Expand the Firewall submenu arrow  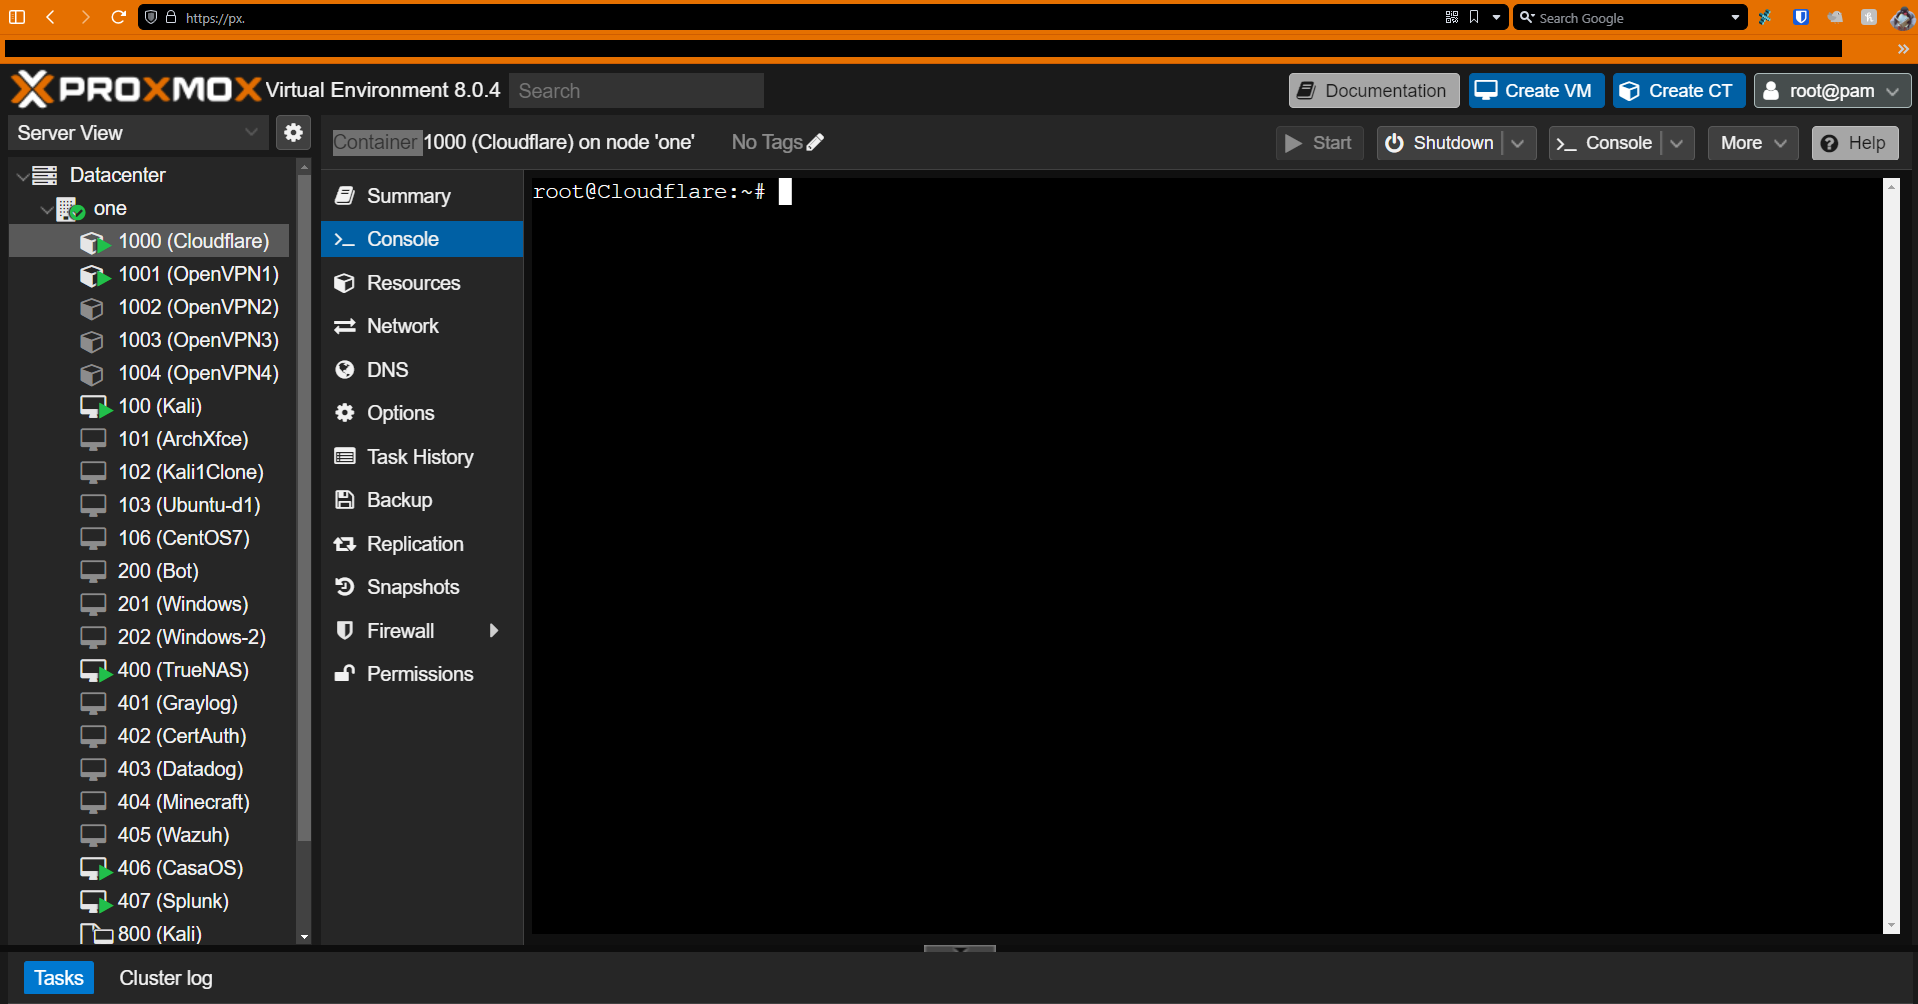tap(493, 631)
